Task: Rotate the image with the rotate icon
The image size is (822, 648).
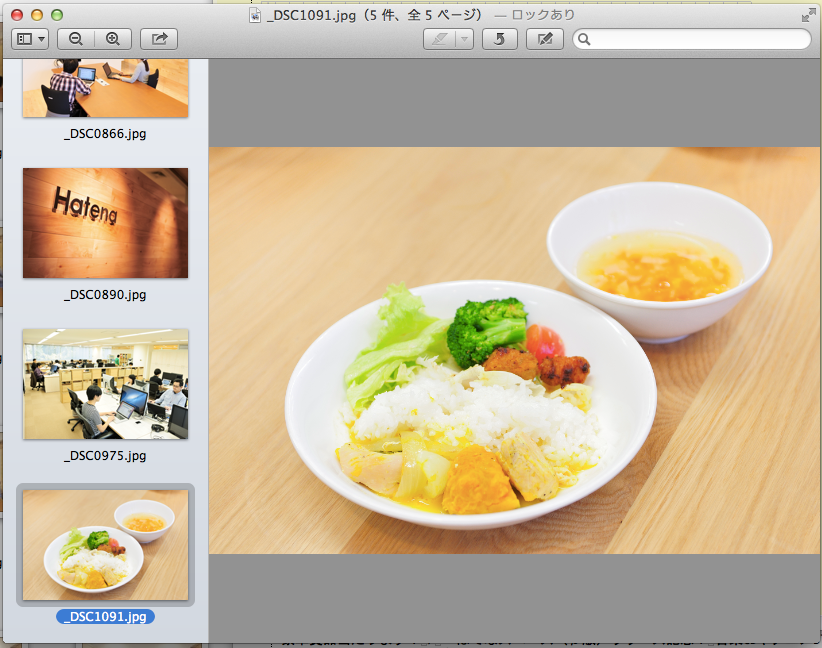Action: [499, 39]
